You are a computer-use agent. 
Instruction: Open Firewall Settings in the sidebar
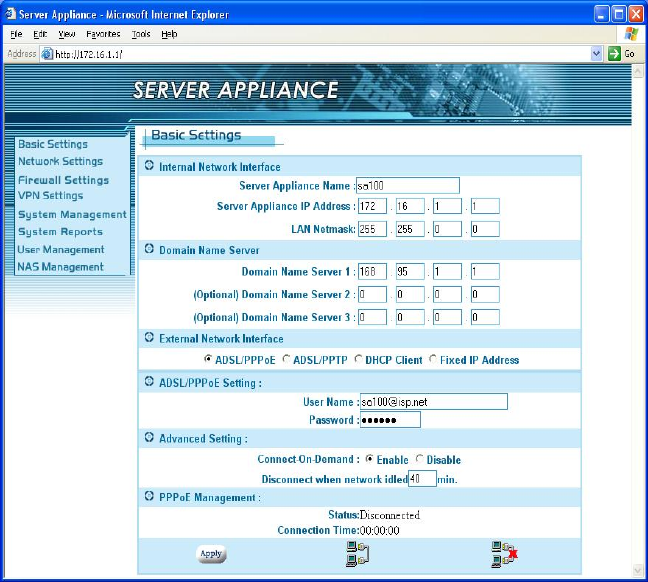[63, 180]
